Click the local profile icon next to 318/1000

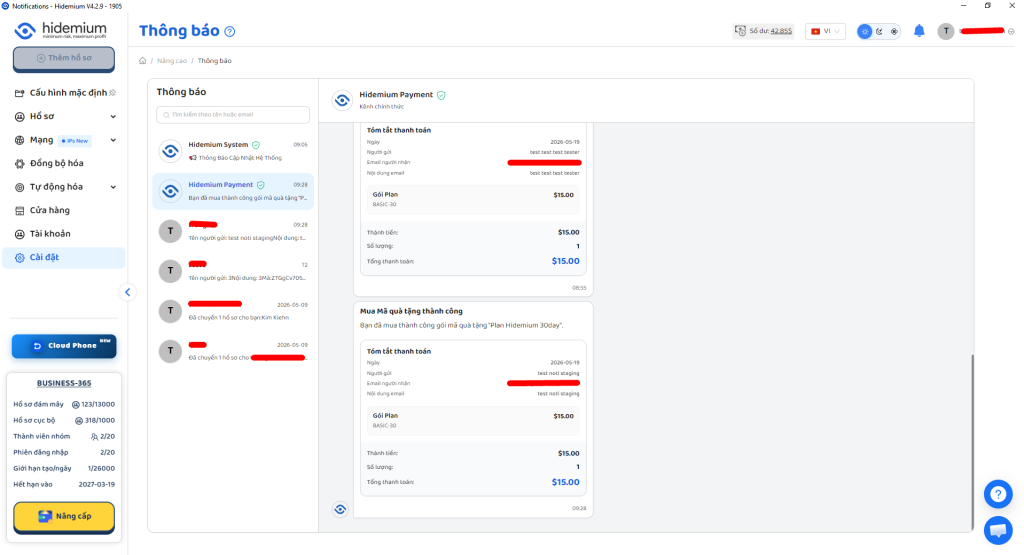pos(78,420)
